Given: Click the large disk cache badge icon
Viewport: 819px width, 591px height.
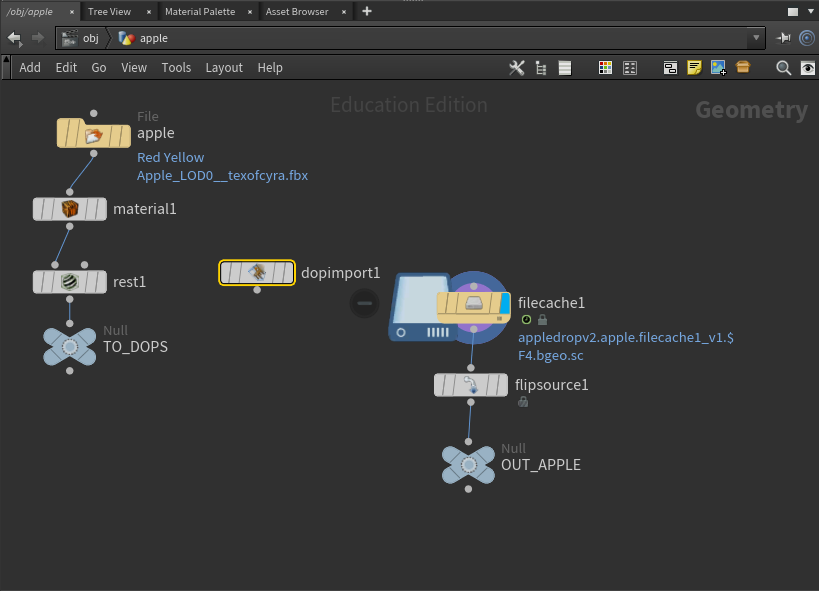Looking at the screenshot, I should coord(417,308).
